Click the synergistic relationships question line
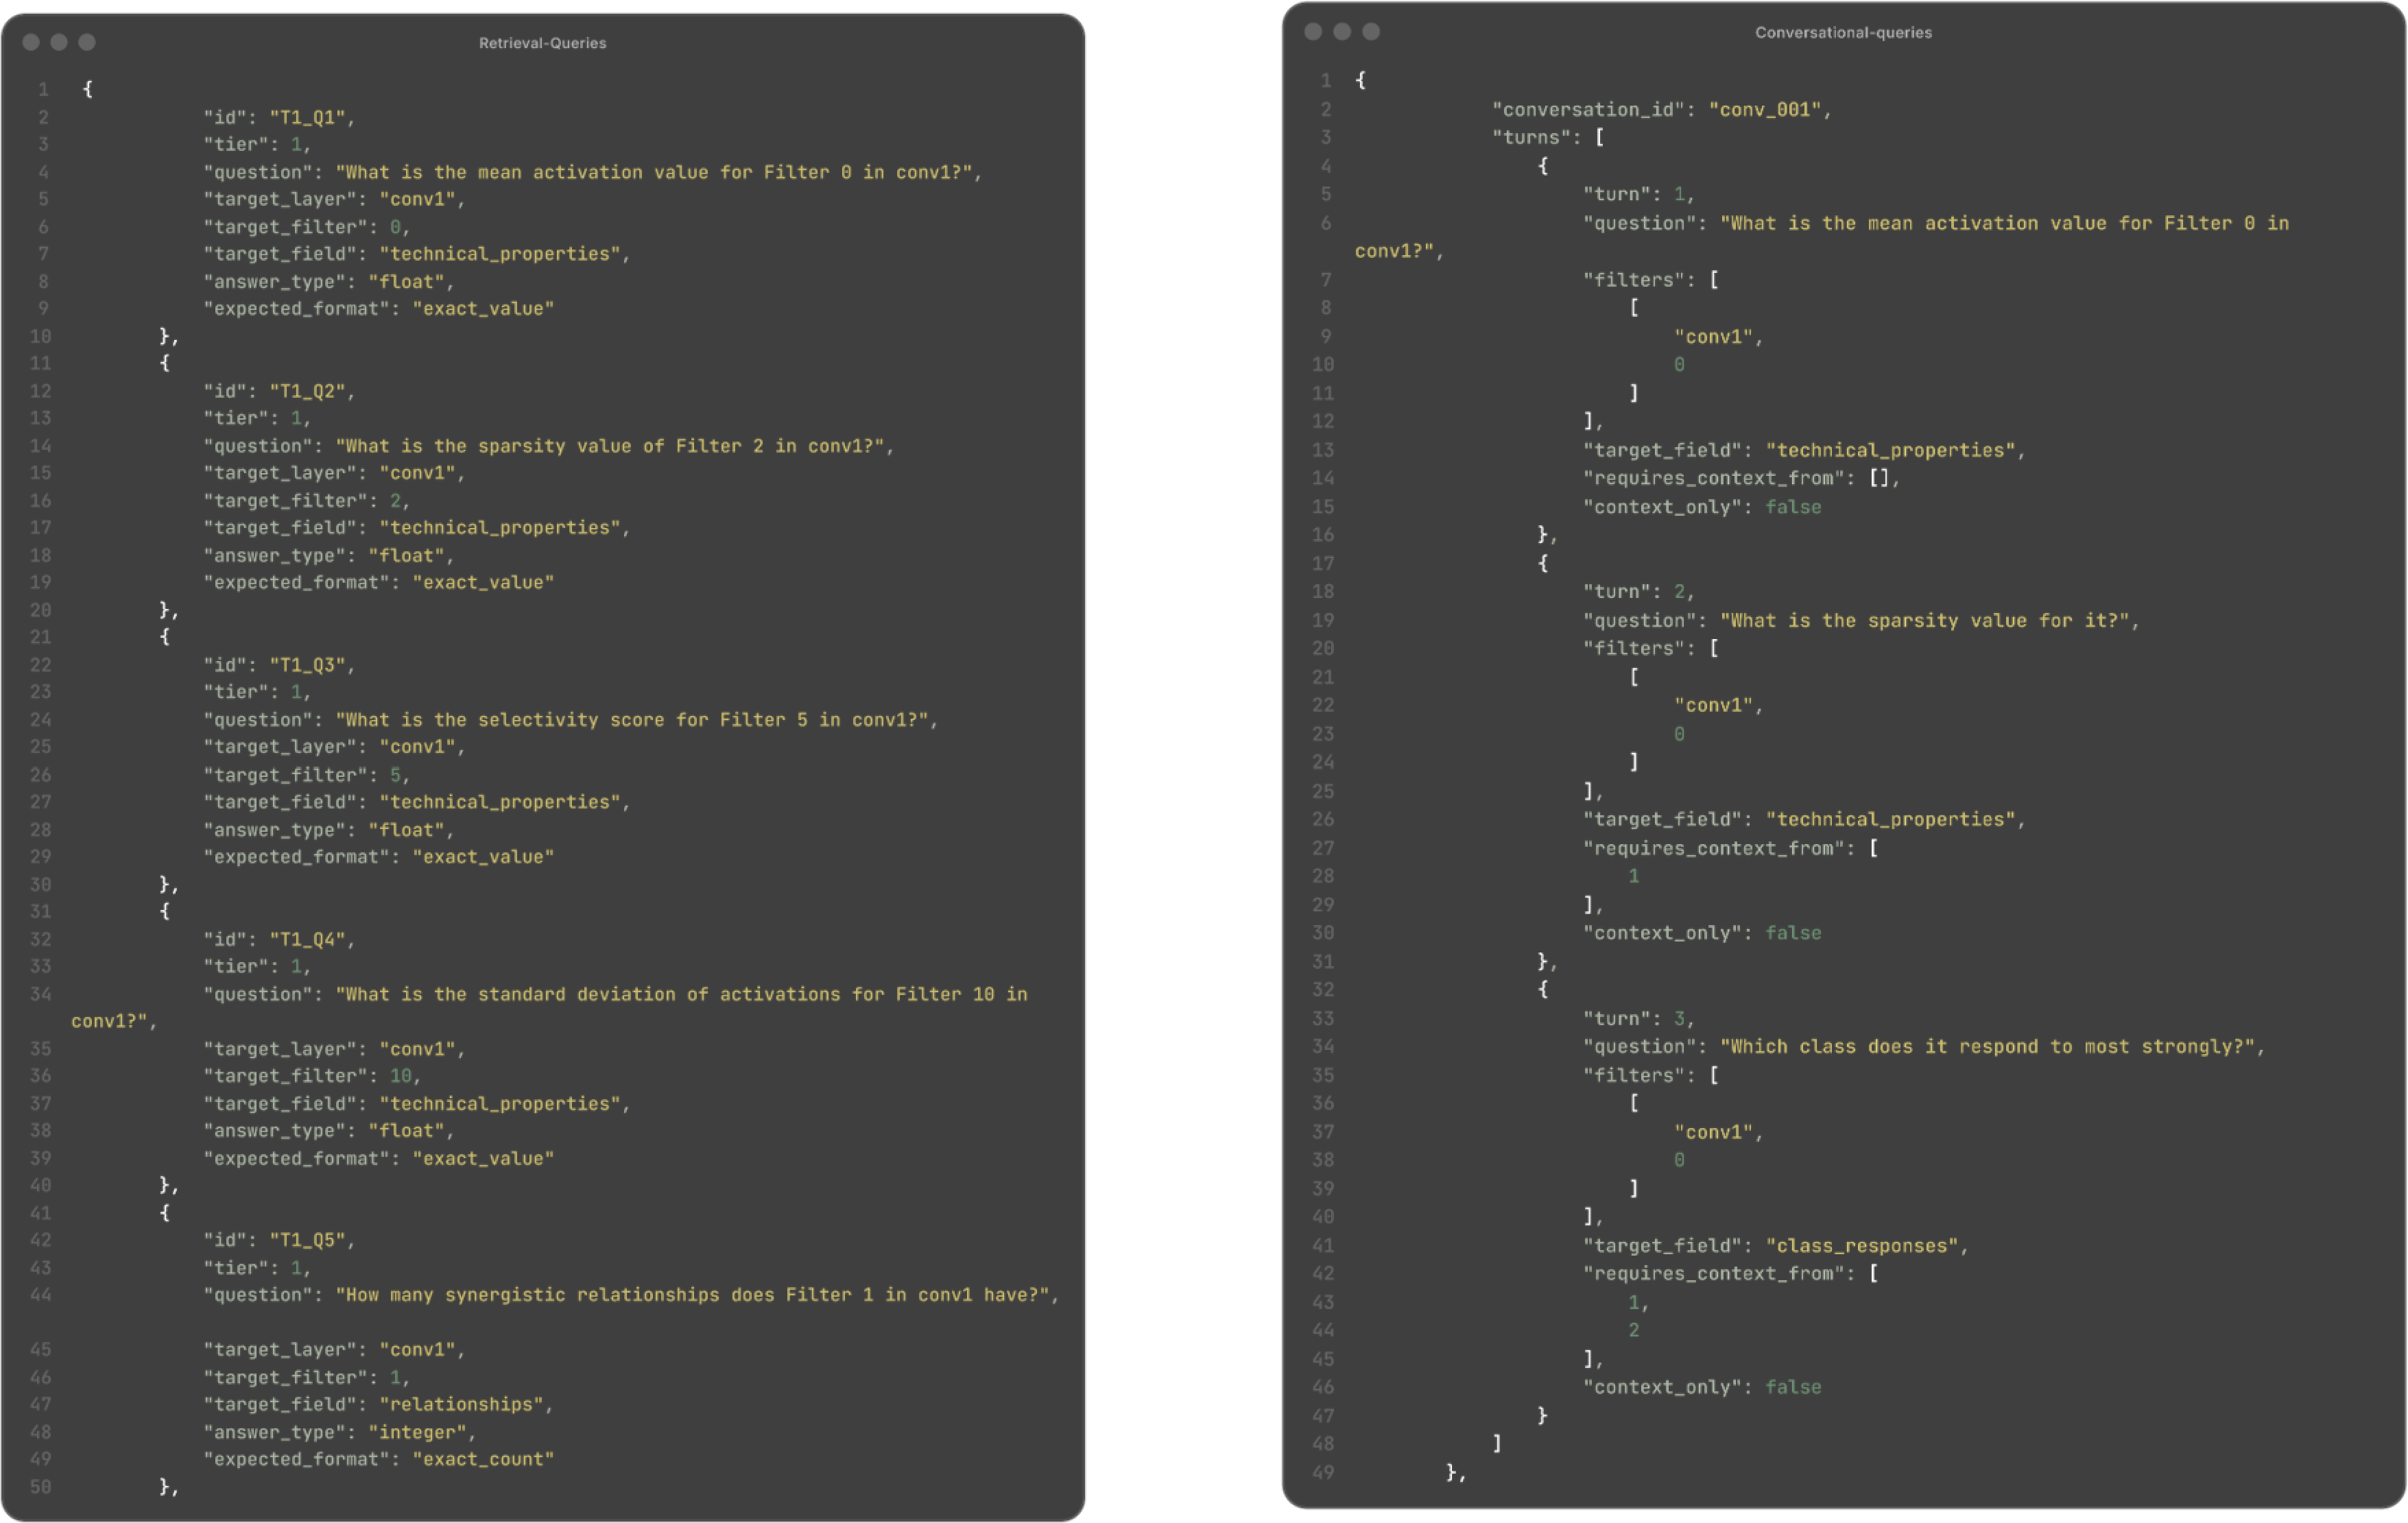Viewport: 2408px width, 1523px height. 632,1295
